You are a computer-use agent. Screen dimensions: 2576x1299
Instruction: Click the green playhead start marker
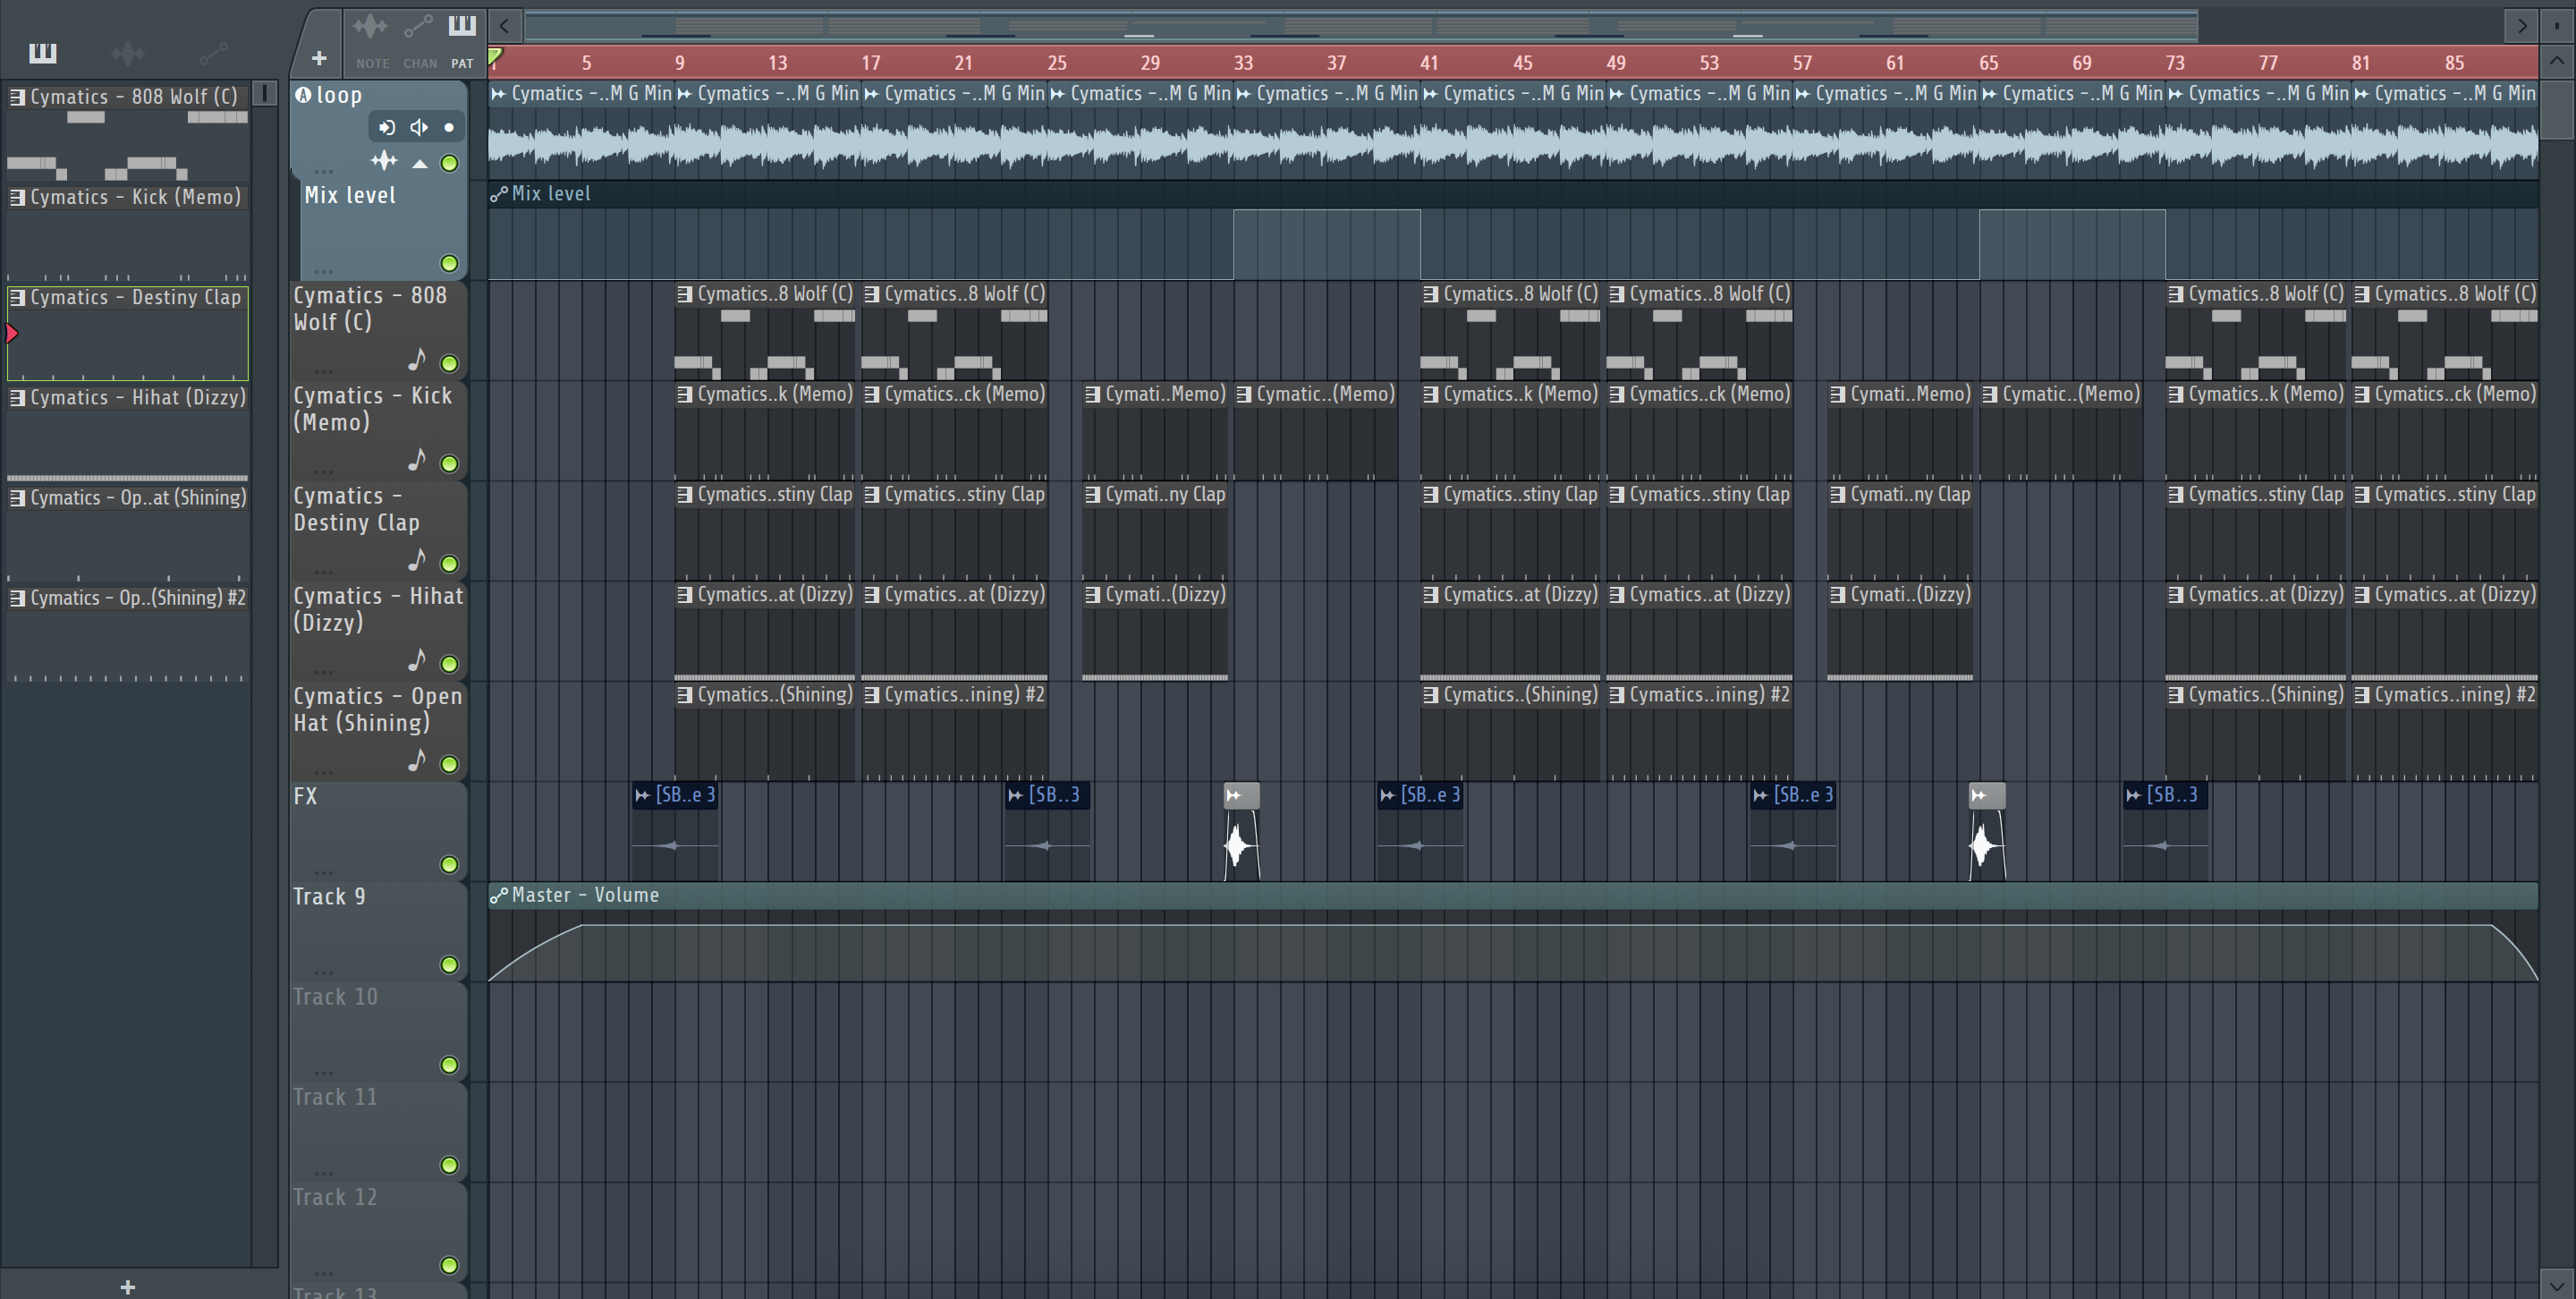495,57
